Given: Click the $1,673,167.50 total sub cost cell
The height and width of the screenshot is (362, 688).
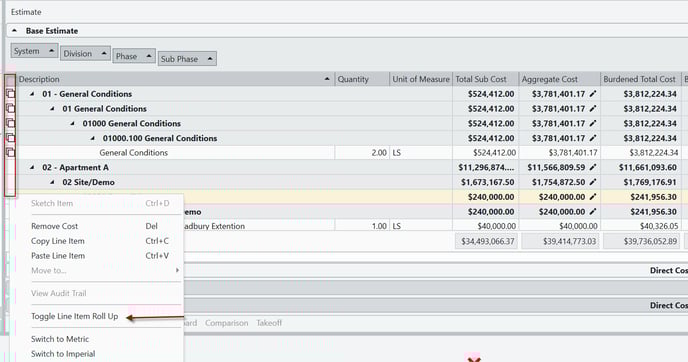Looking at the screenshot, I should pyautogui.click(x=485, y=182).
